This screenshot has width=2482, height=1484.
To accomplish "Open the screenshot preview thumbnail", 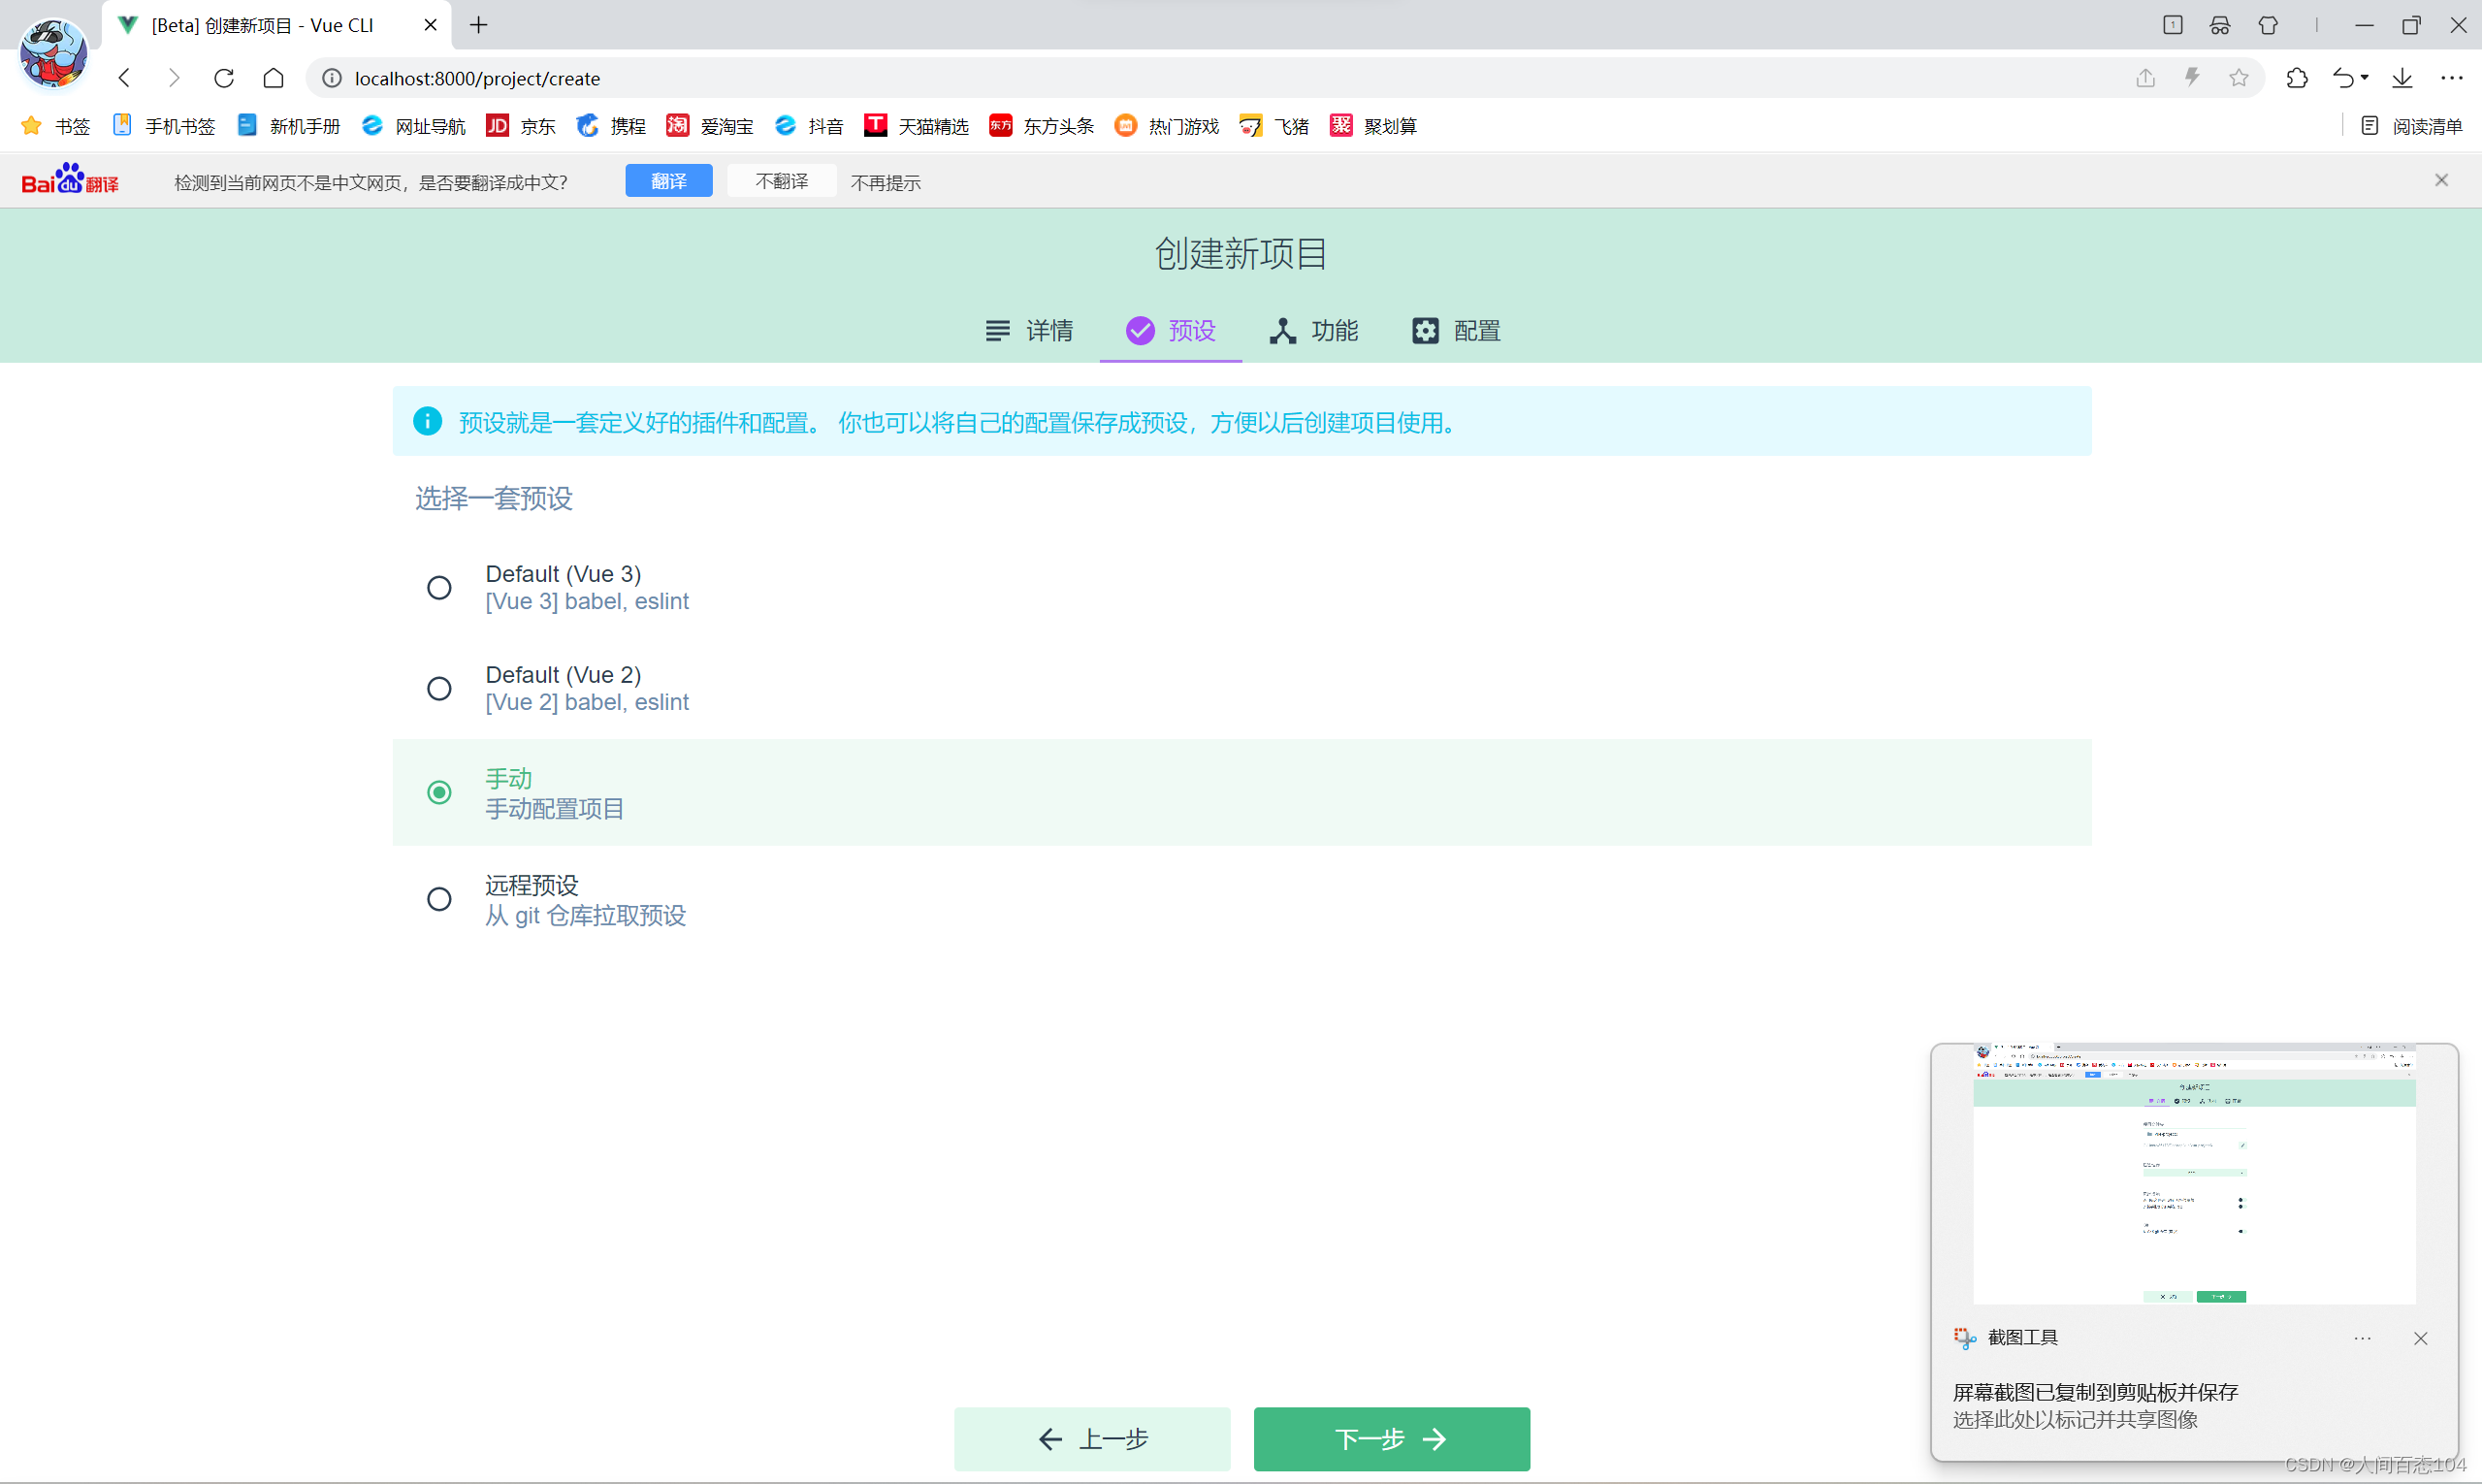I will 2194,1175.
